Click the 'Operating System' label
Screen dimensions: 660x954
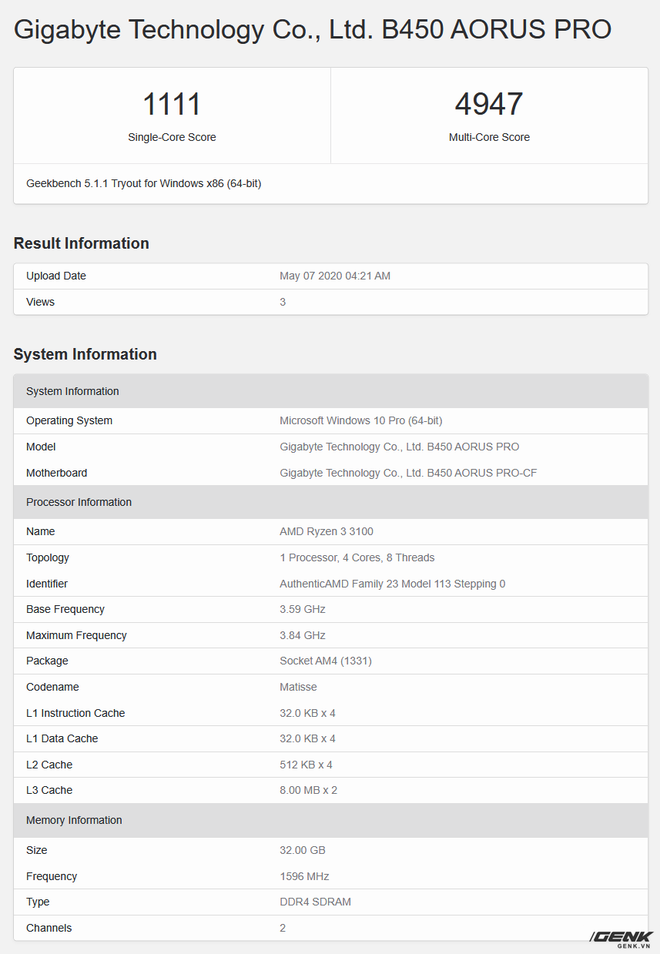[x=69, y=421]
